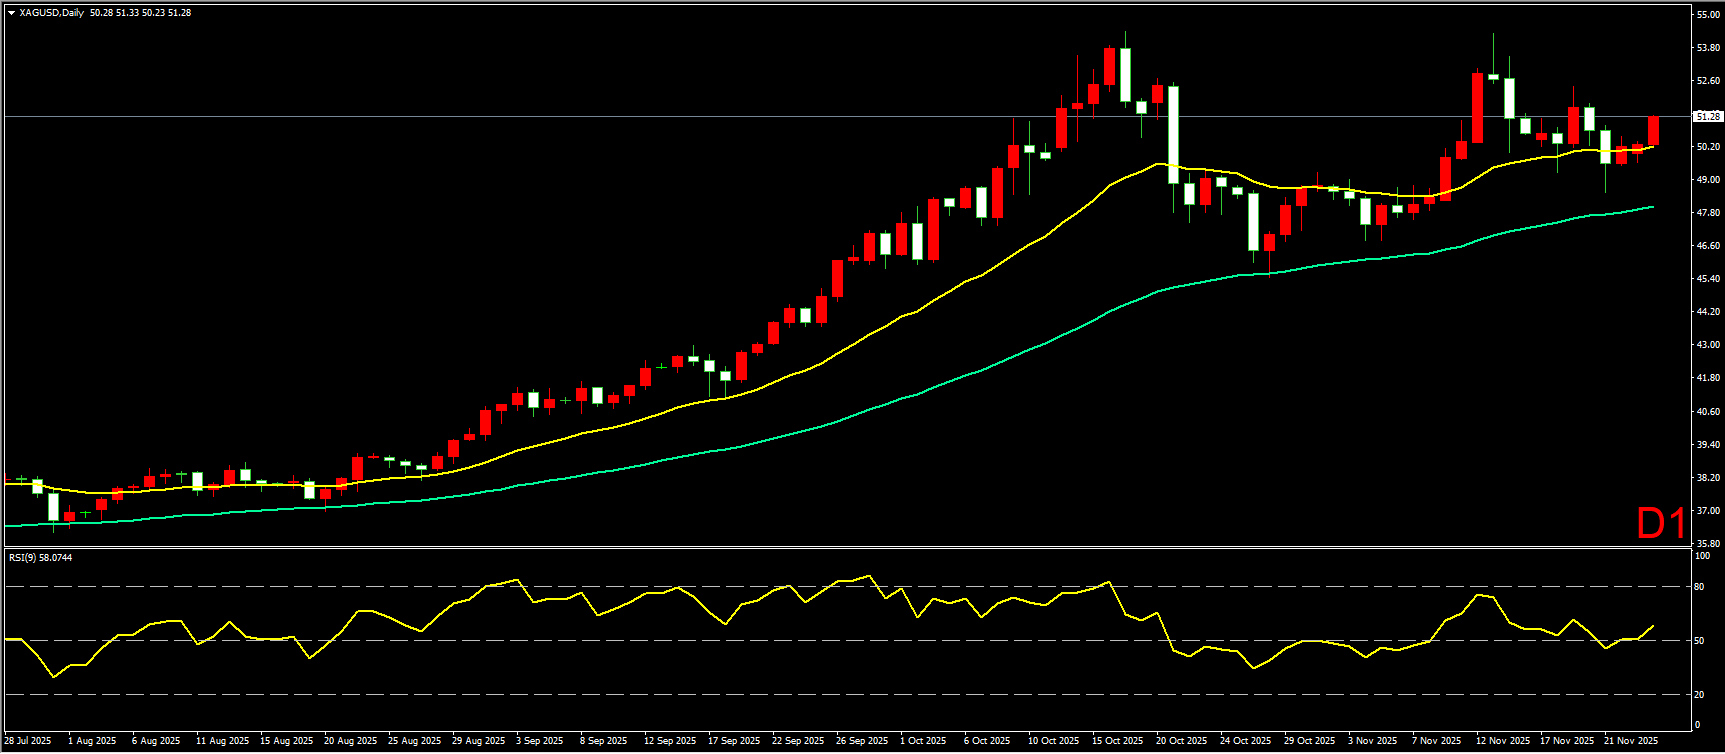Click the 28 Jul 2025 date label
Screen dimensions: 1725x754
coord(28,741)
